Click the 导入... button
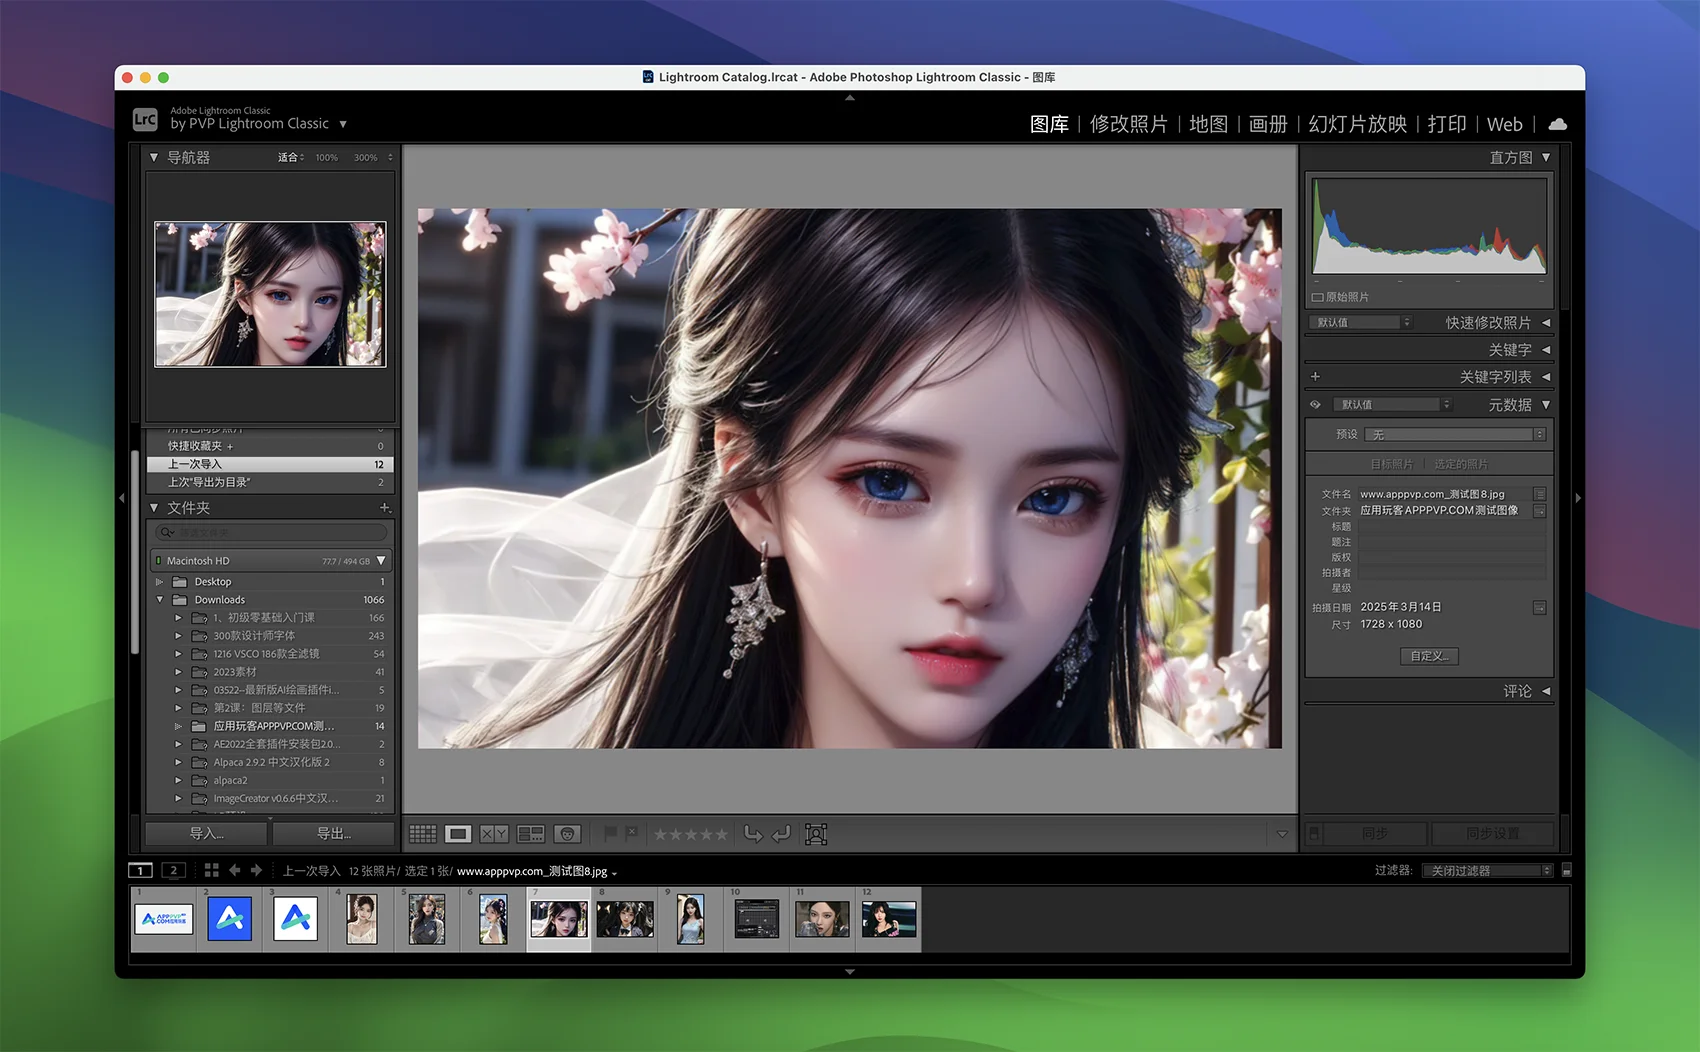 coord(207,833)
